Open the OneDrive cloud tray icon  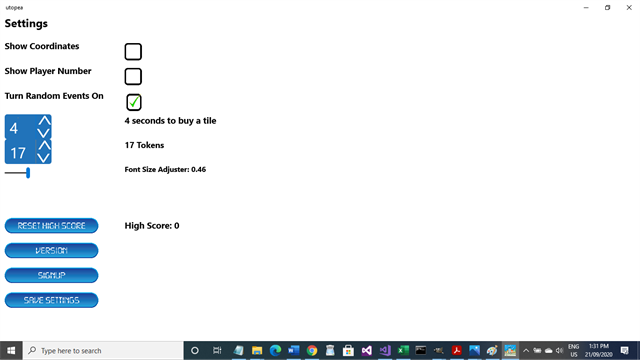click(549, 351)
